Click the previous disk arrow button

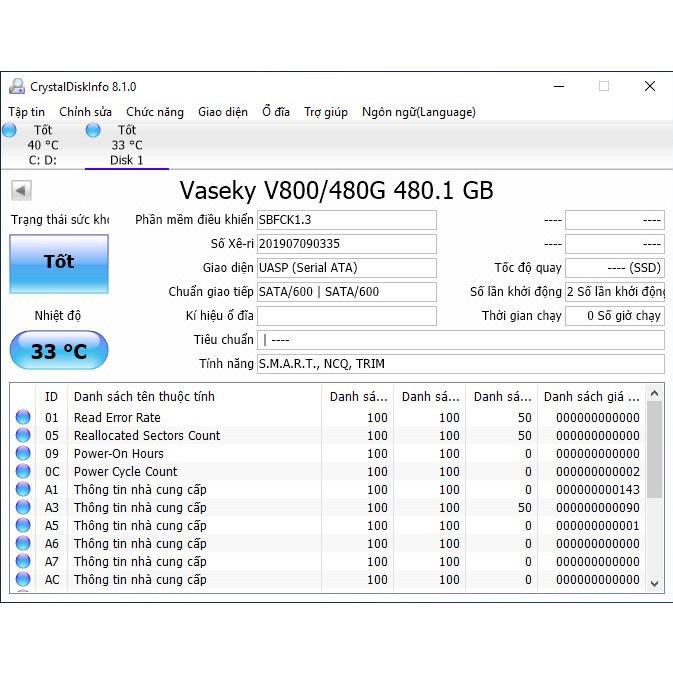point(21,190)
